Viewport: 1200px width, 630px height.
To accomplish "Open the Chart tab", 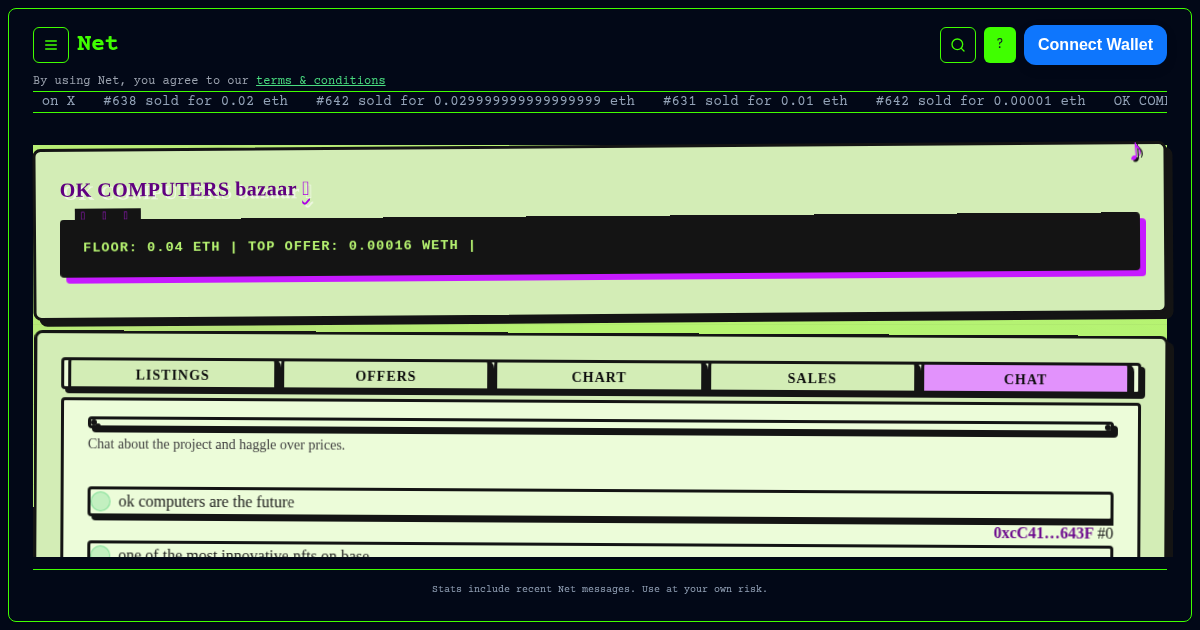I will [x=598, y=377].
